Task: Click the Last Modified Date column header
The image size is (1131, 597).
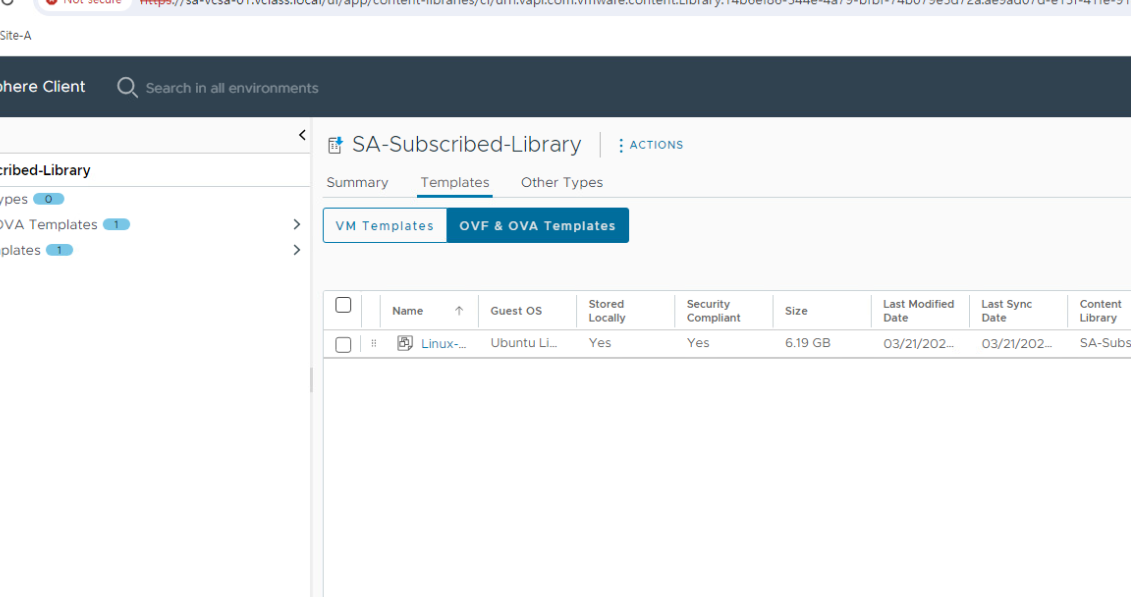Action: click(918, 311)
